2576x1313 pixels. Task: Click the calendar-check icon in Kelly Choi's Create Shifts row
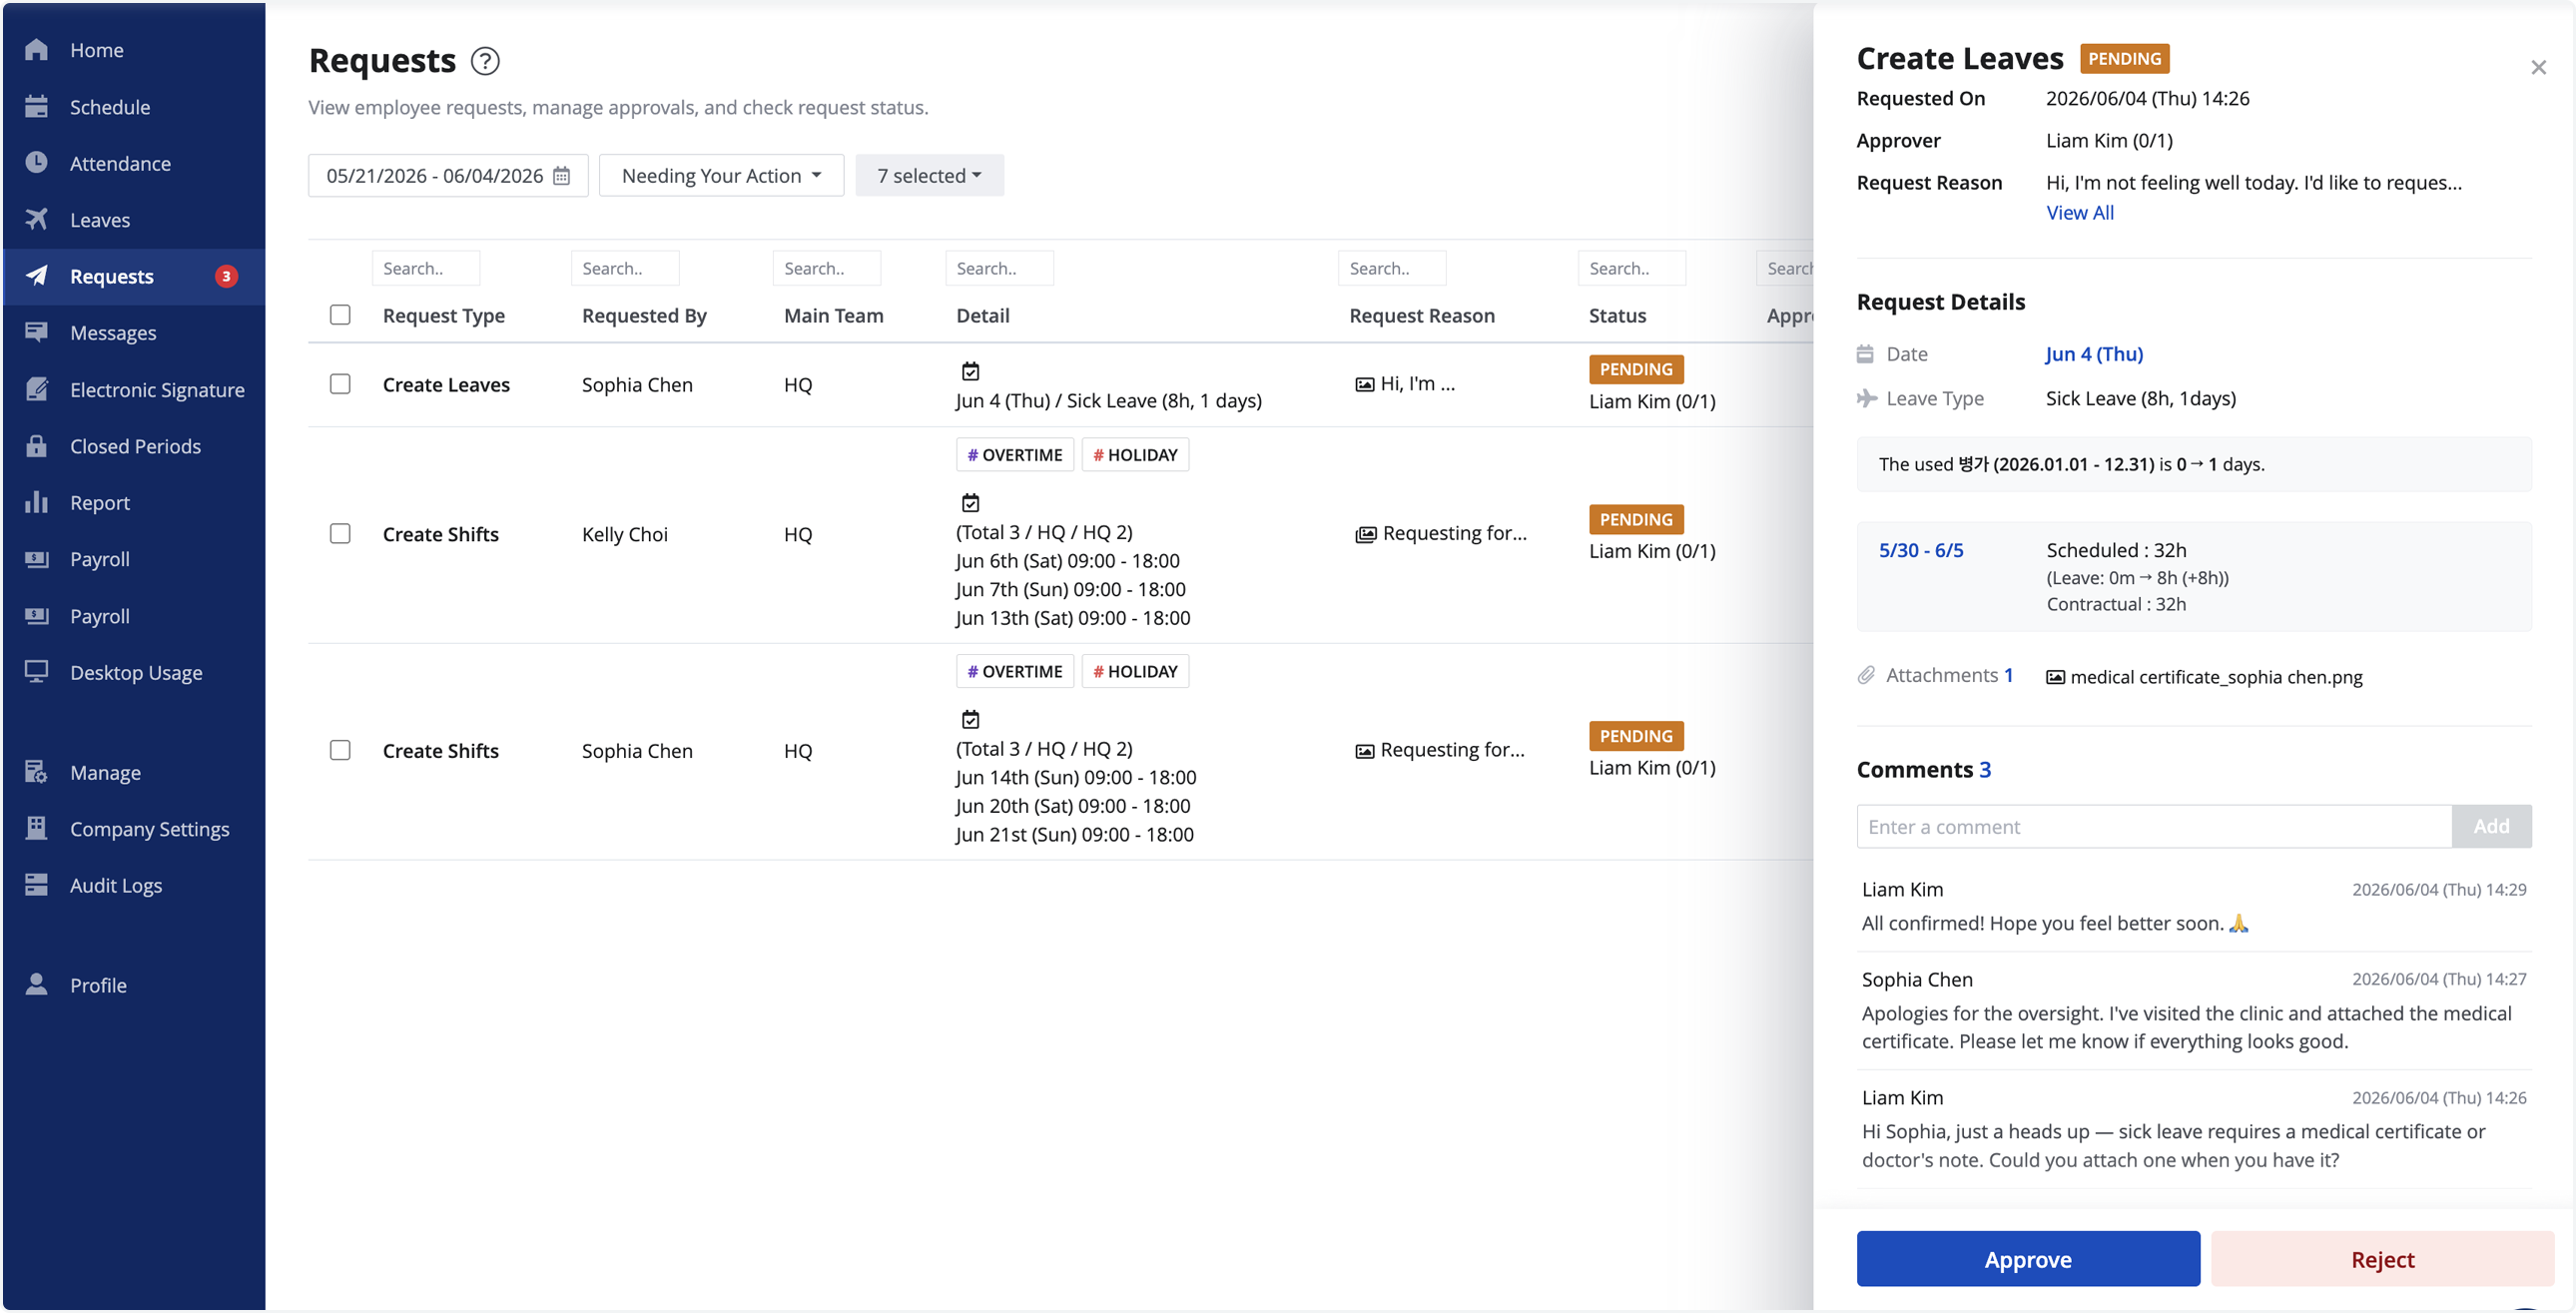pyautogui.click(x=970, y=503)
